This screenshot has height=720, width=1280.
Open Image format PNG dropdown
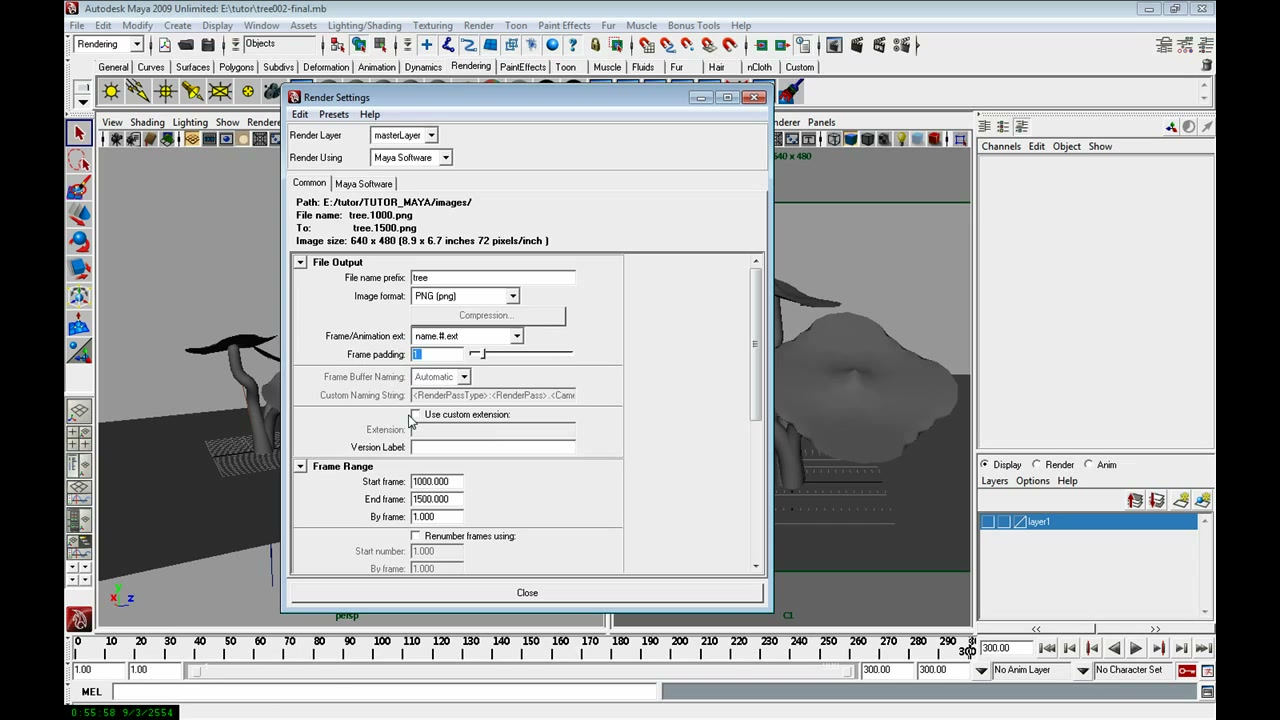(x=466, y=296)
